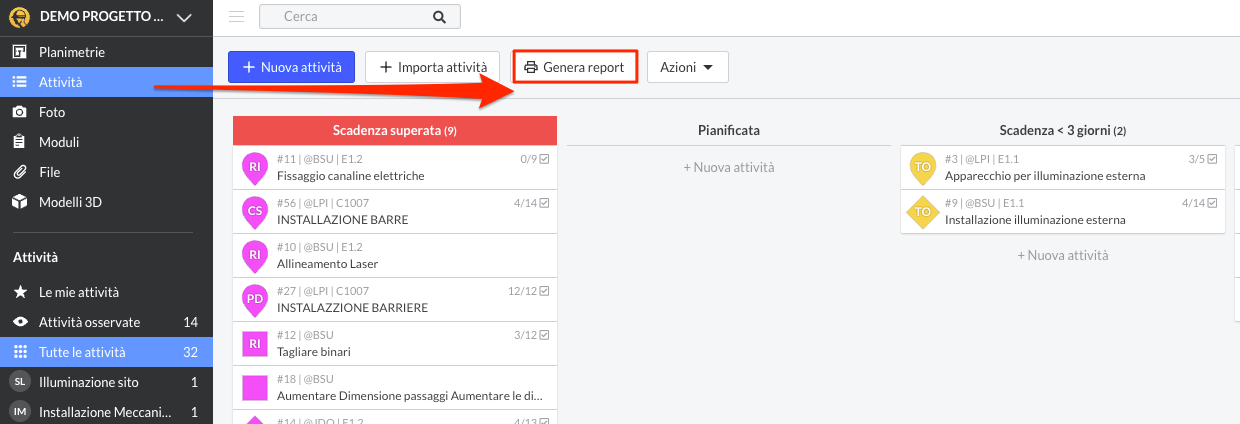Click the Attività list icon in sidebar
The height and width of the screenshot is (424, 1240).
pos(19,82)
